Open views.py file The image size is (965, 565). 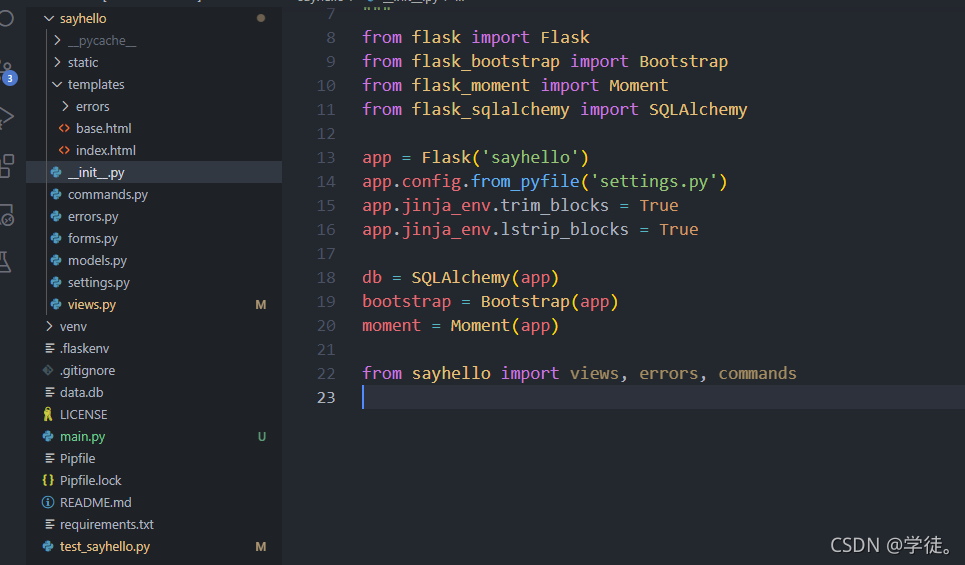pyautogui.click(x=92, y=305)
